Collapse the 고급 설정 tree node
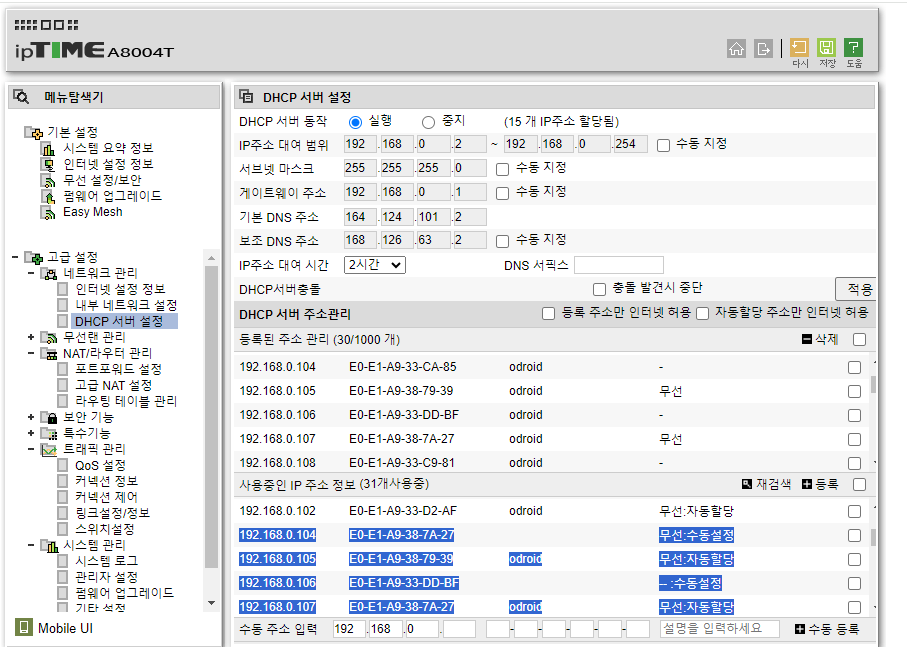This screenshot has height=647, width=907. [15, 257]
